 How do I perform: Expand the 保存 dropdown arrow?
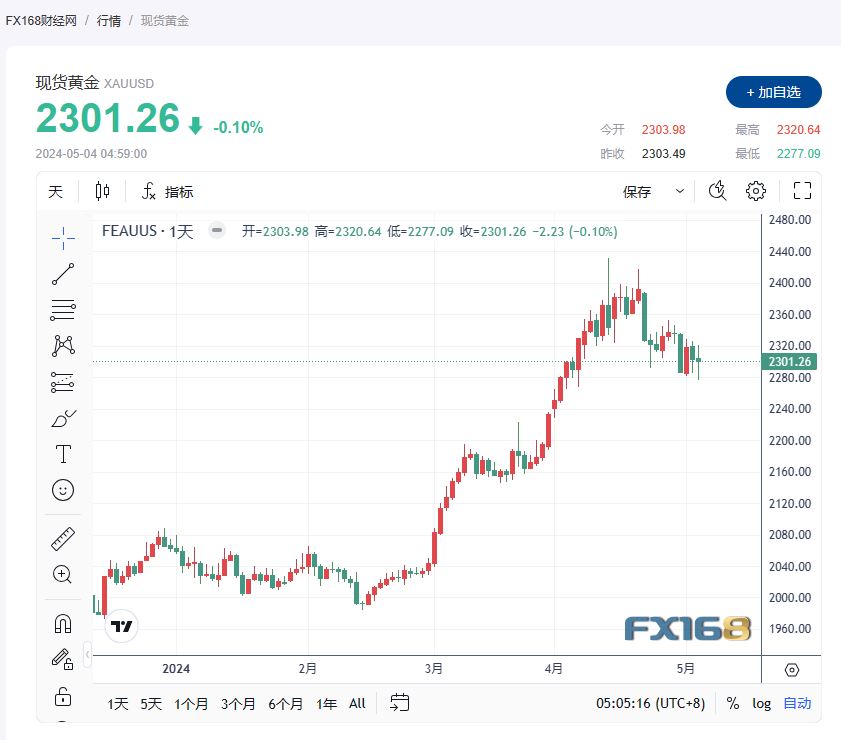[680, 191]
